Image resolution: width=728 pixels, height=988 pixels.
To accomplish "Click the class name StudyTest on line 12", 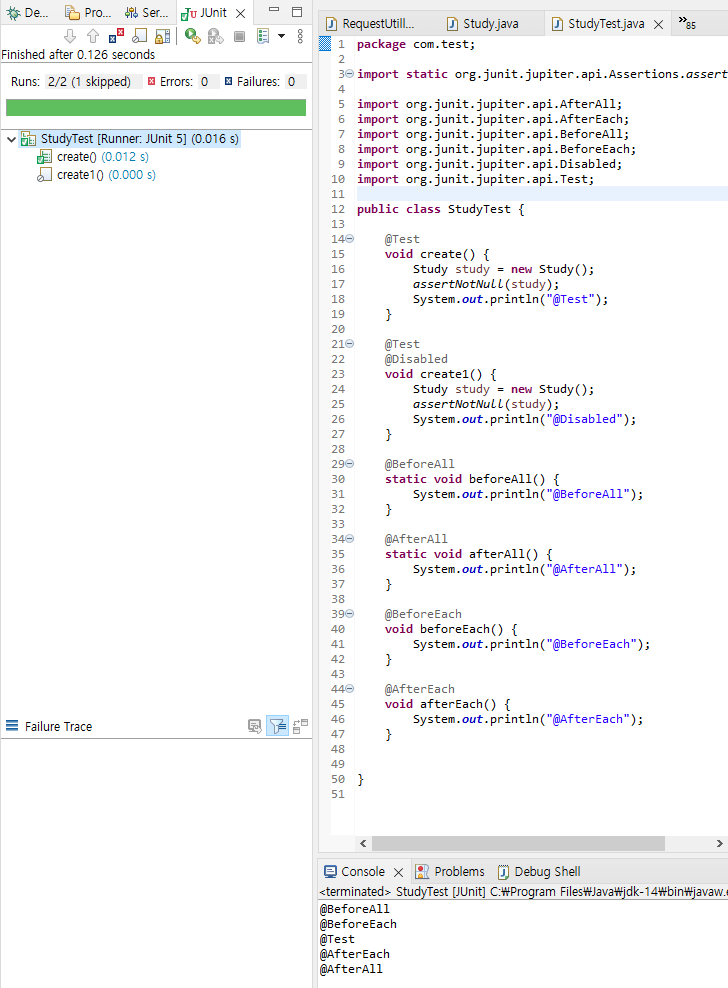I will tap(479, 209).
